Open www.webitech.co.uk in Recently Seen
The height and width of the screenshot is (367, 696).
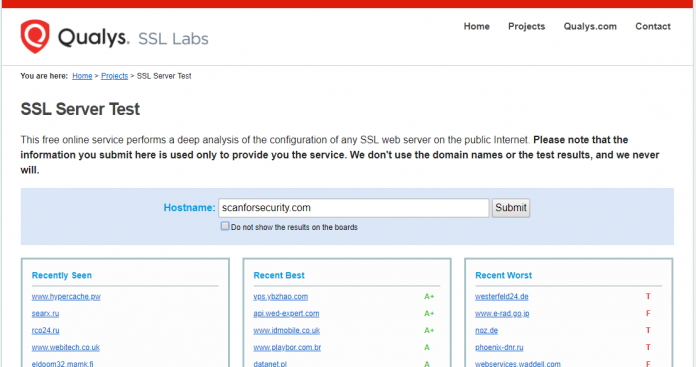click(x=66, y=347)
